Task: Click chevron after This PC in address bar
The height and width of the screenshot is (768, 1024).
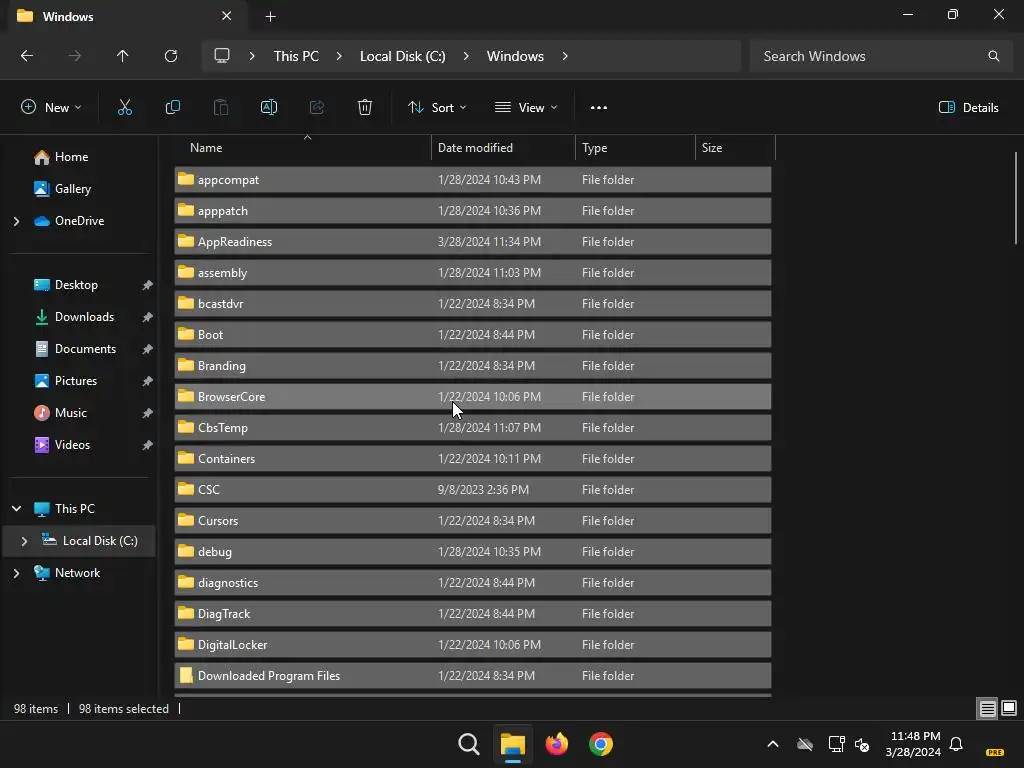Action: [x=339, y=56]
